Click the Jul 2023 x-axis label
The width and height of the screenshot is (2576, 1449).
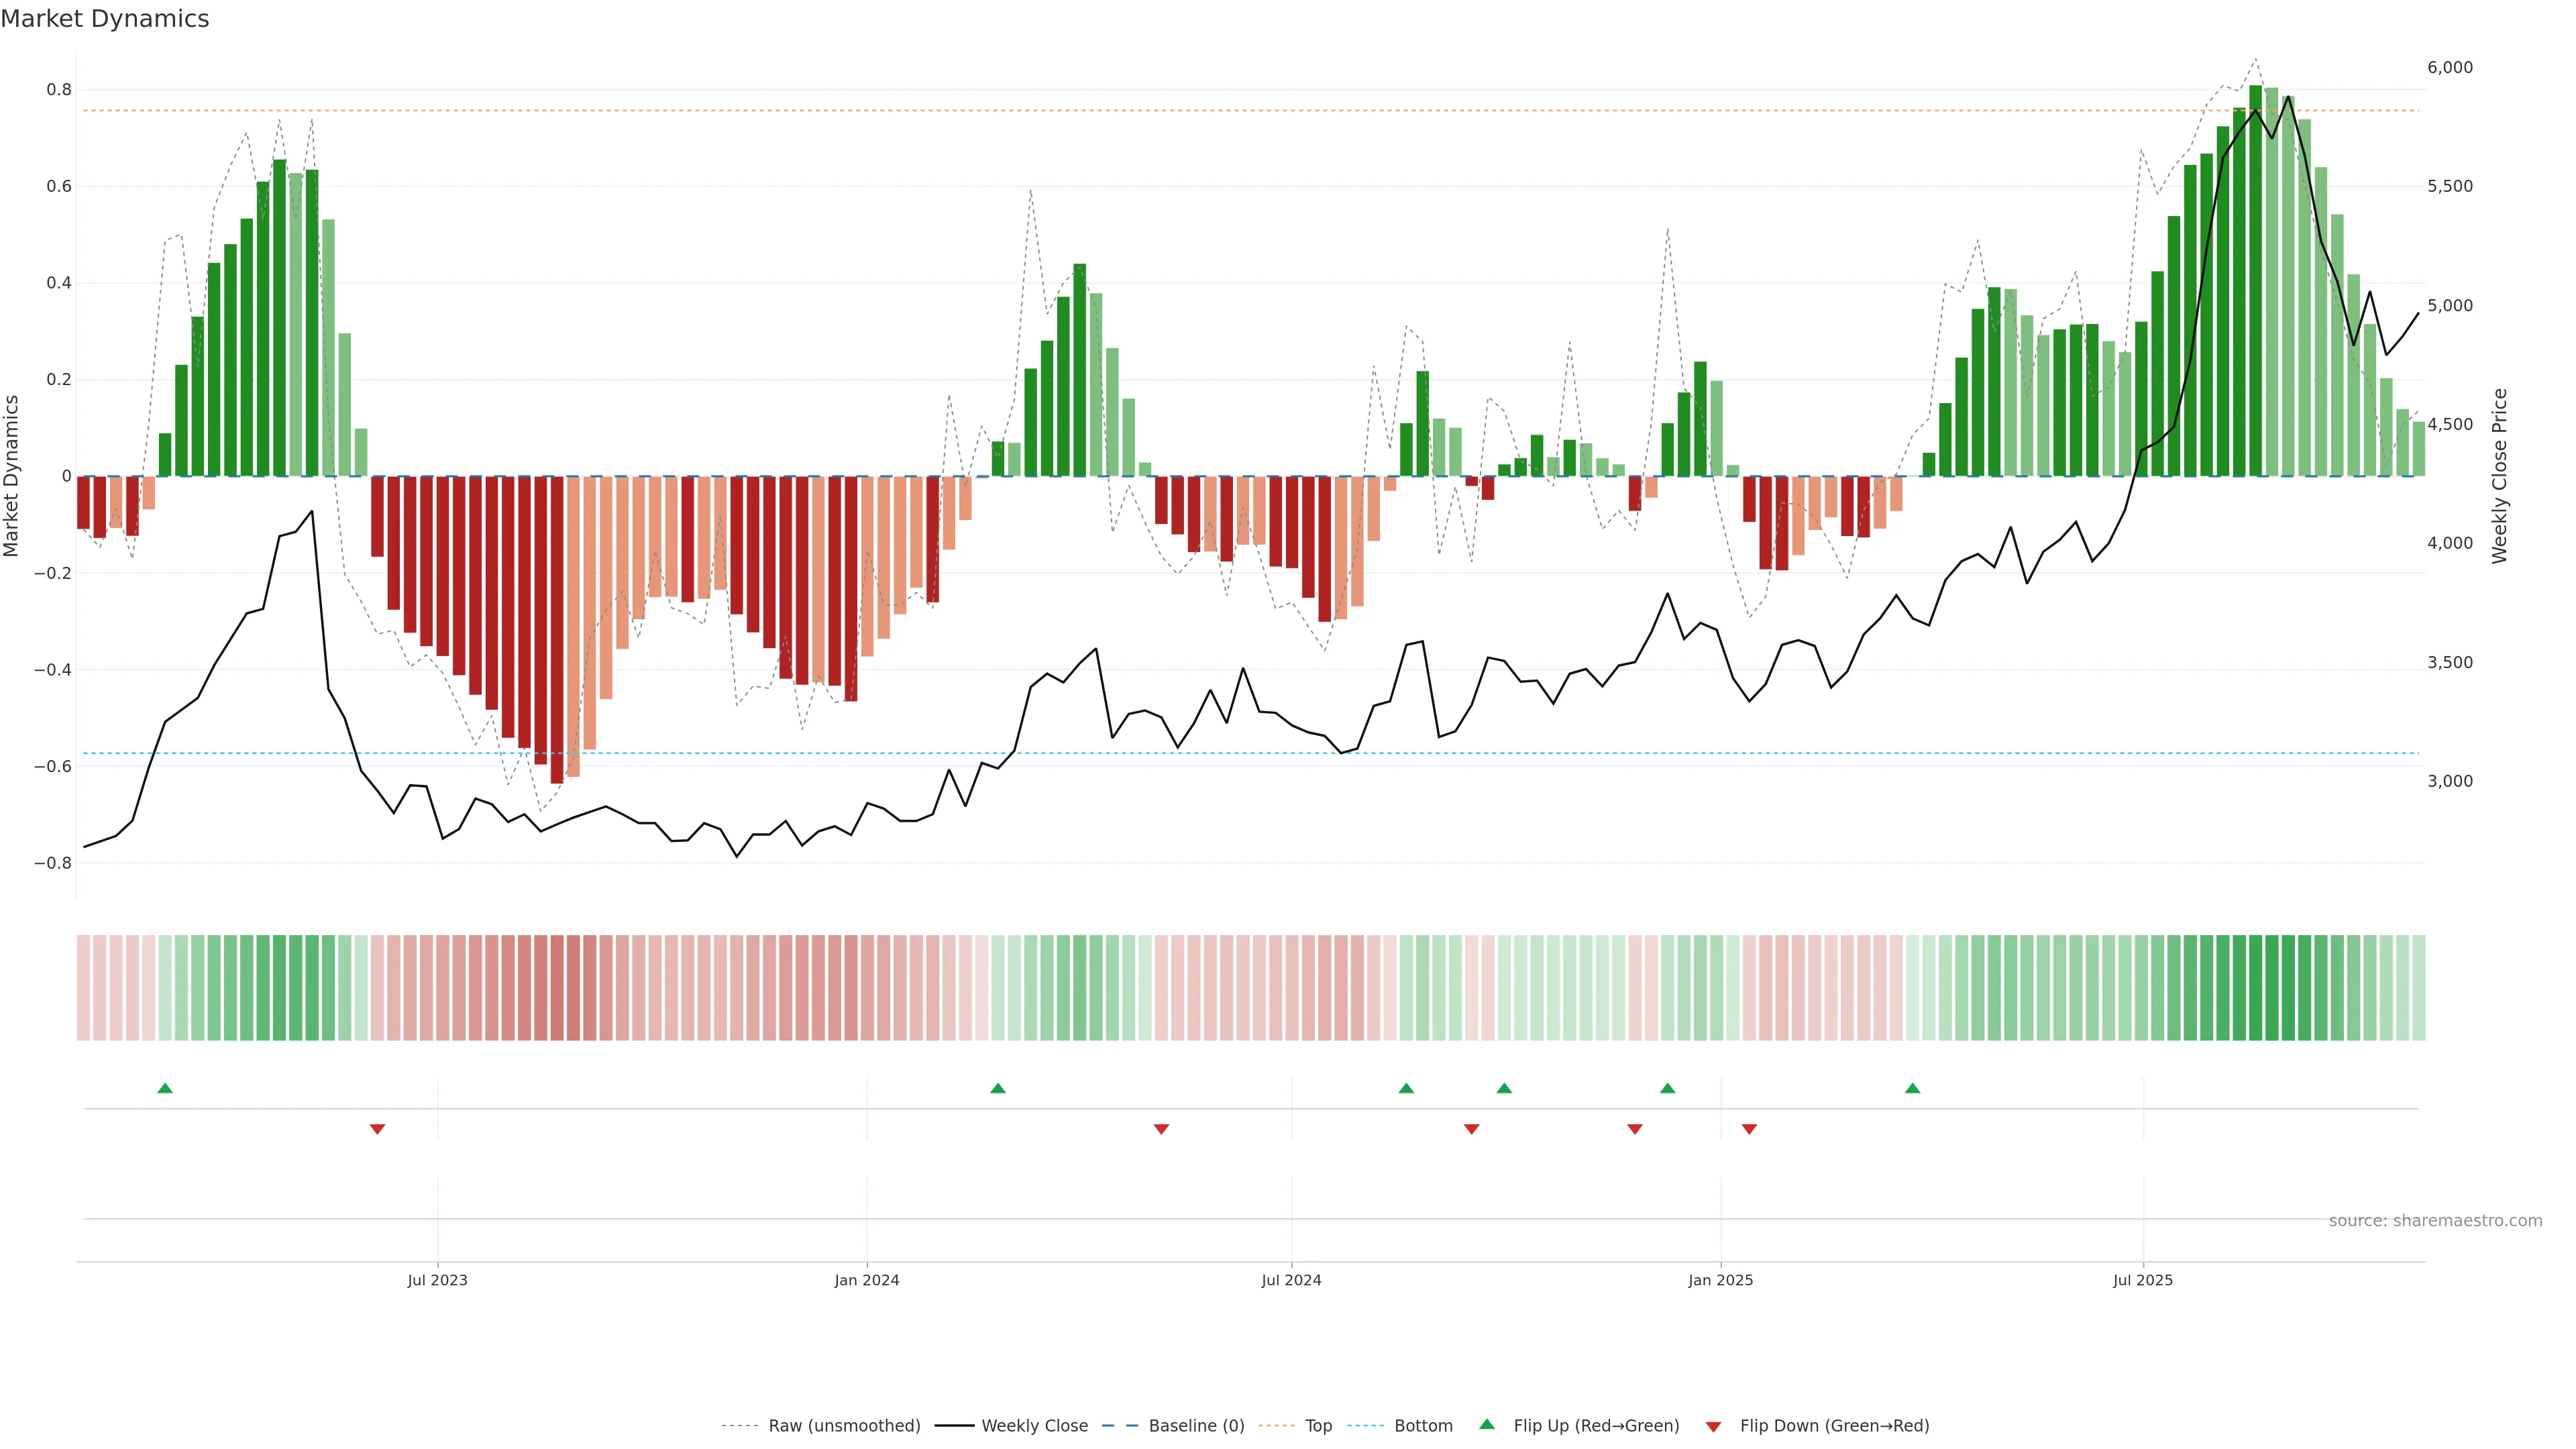point(437,1280)
